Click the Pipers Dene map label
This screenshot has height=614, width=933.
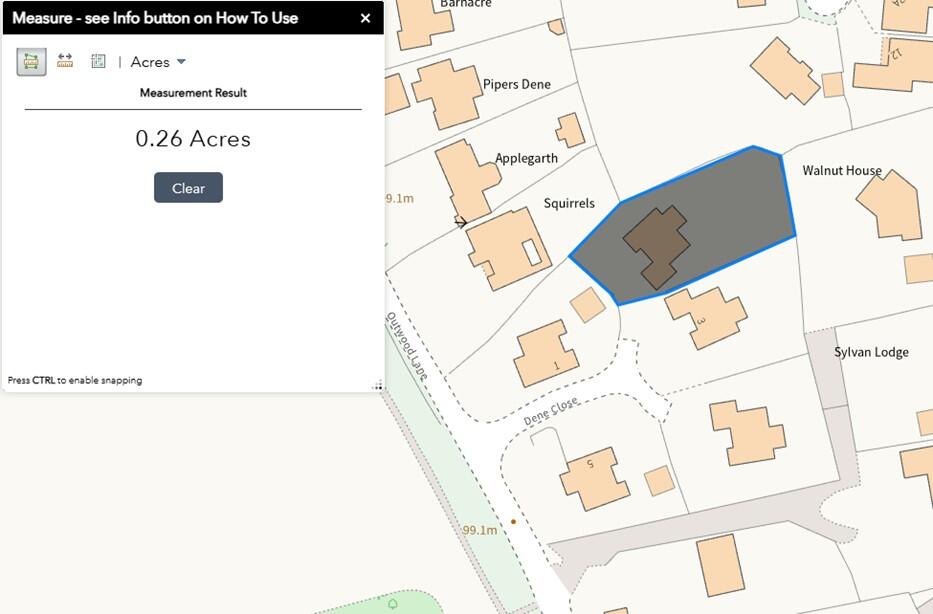(x=516, y=85)
